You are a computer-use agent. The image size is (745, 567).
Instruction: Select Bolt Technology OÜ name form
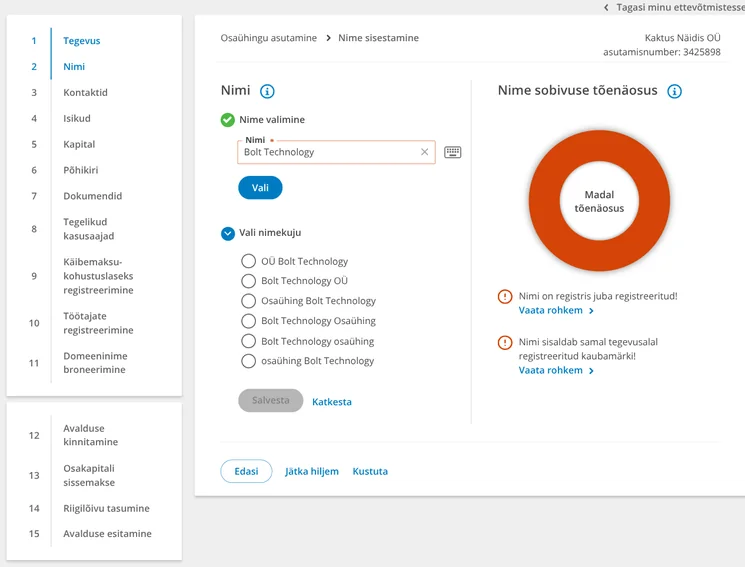click(x=248, y=281)
